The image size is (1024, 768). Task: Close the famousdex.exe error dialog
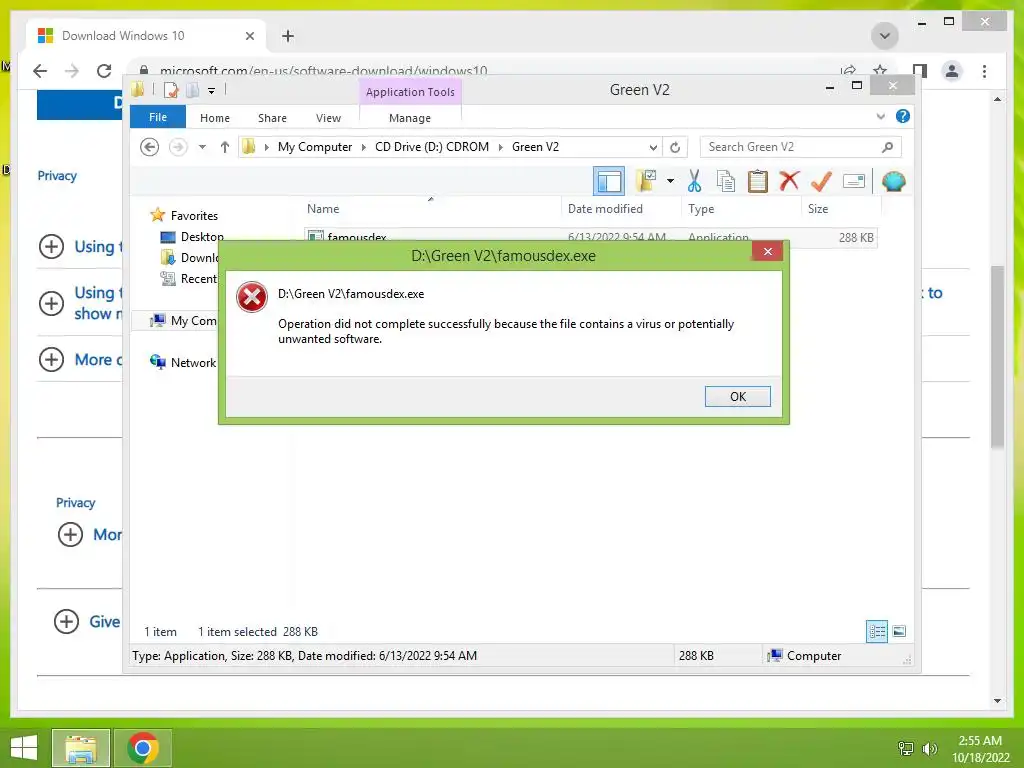[x=767, y=251]
